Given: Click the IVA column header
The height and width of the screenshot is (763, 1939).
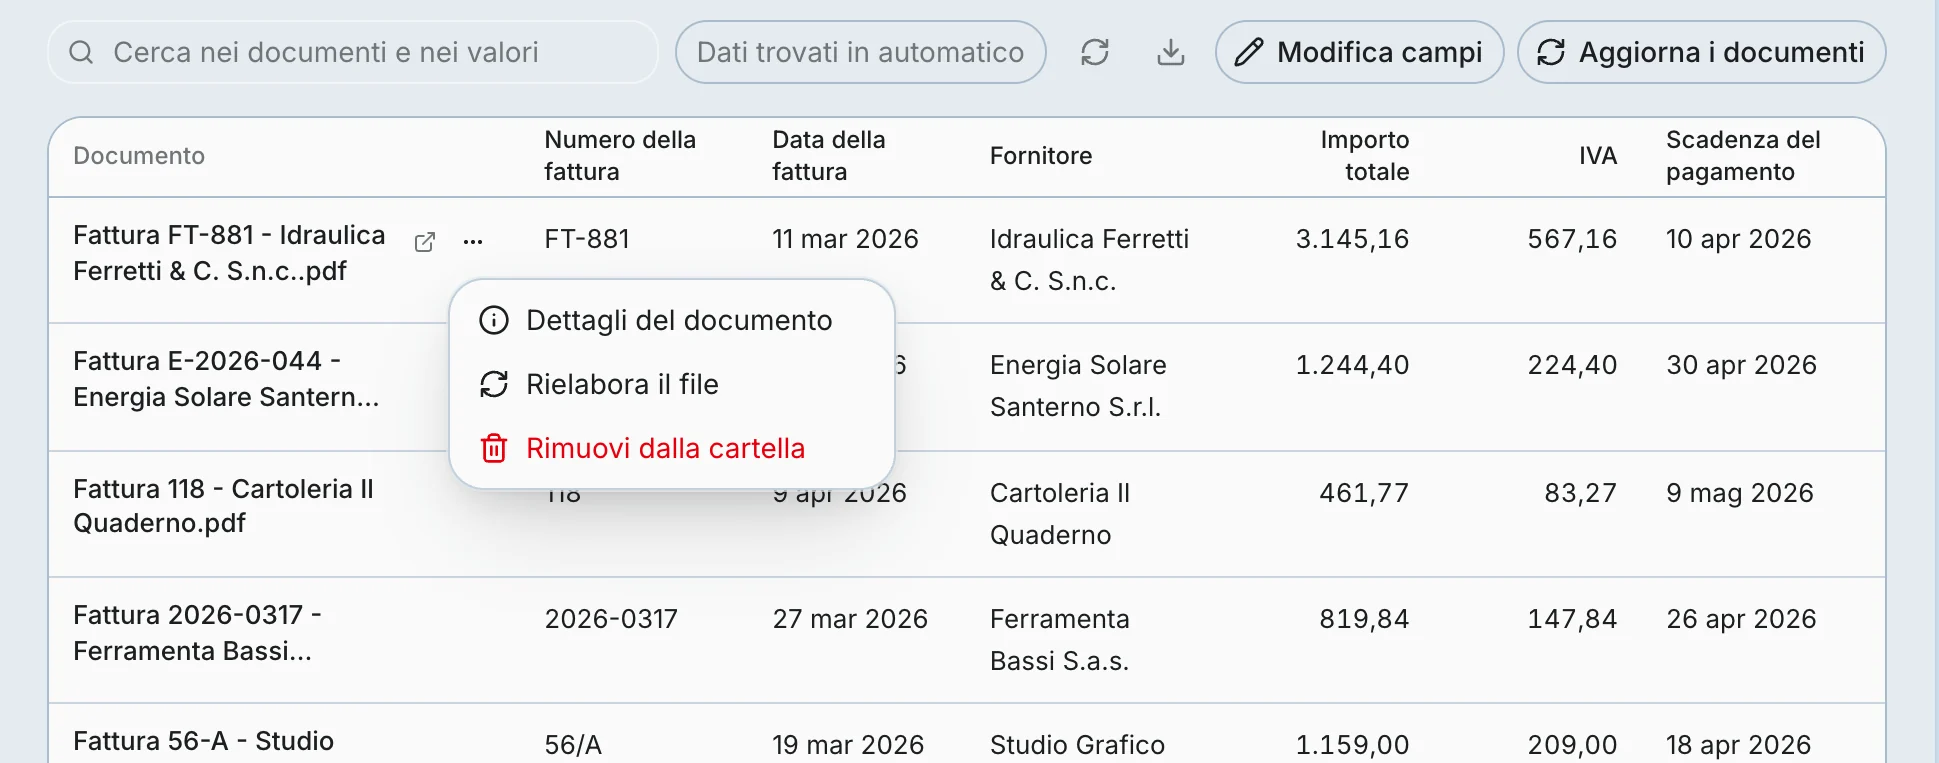Looking at the screenshot, I should (1598, 156).
